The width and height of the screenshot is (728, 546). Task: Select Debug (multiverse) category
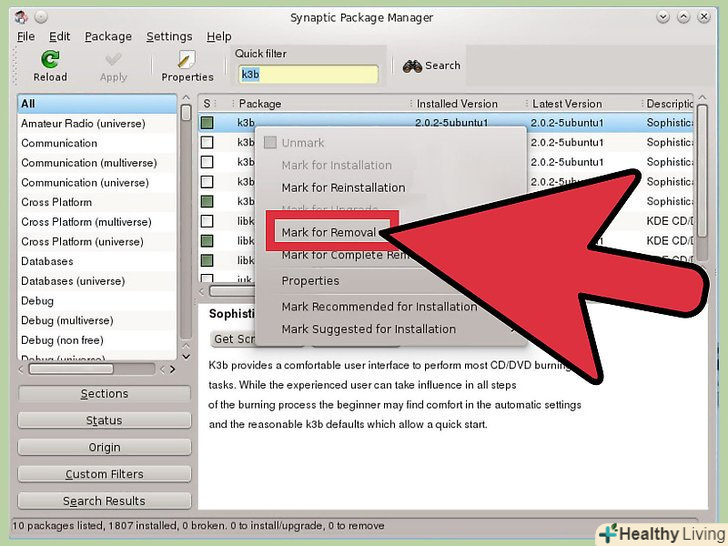pos(97,321)
